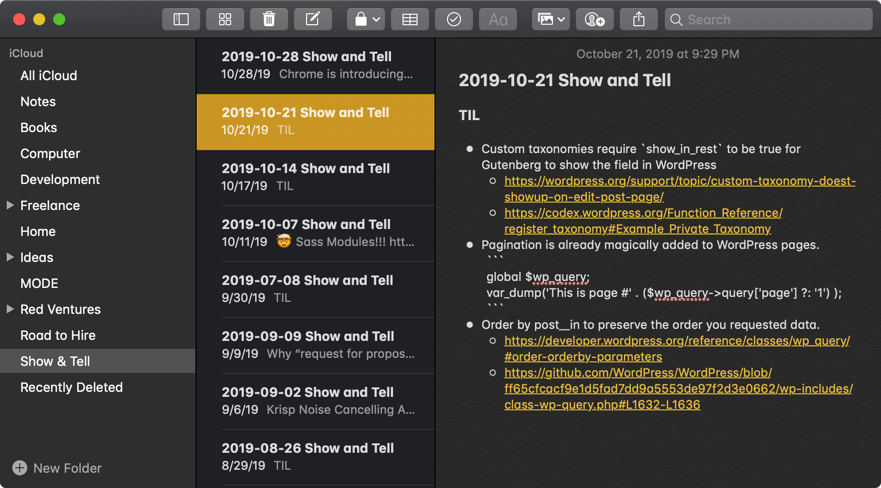Click the note date October 21, 2019

click(x=657, y=54)
